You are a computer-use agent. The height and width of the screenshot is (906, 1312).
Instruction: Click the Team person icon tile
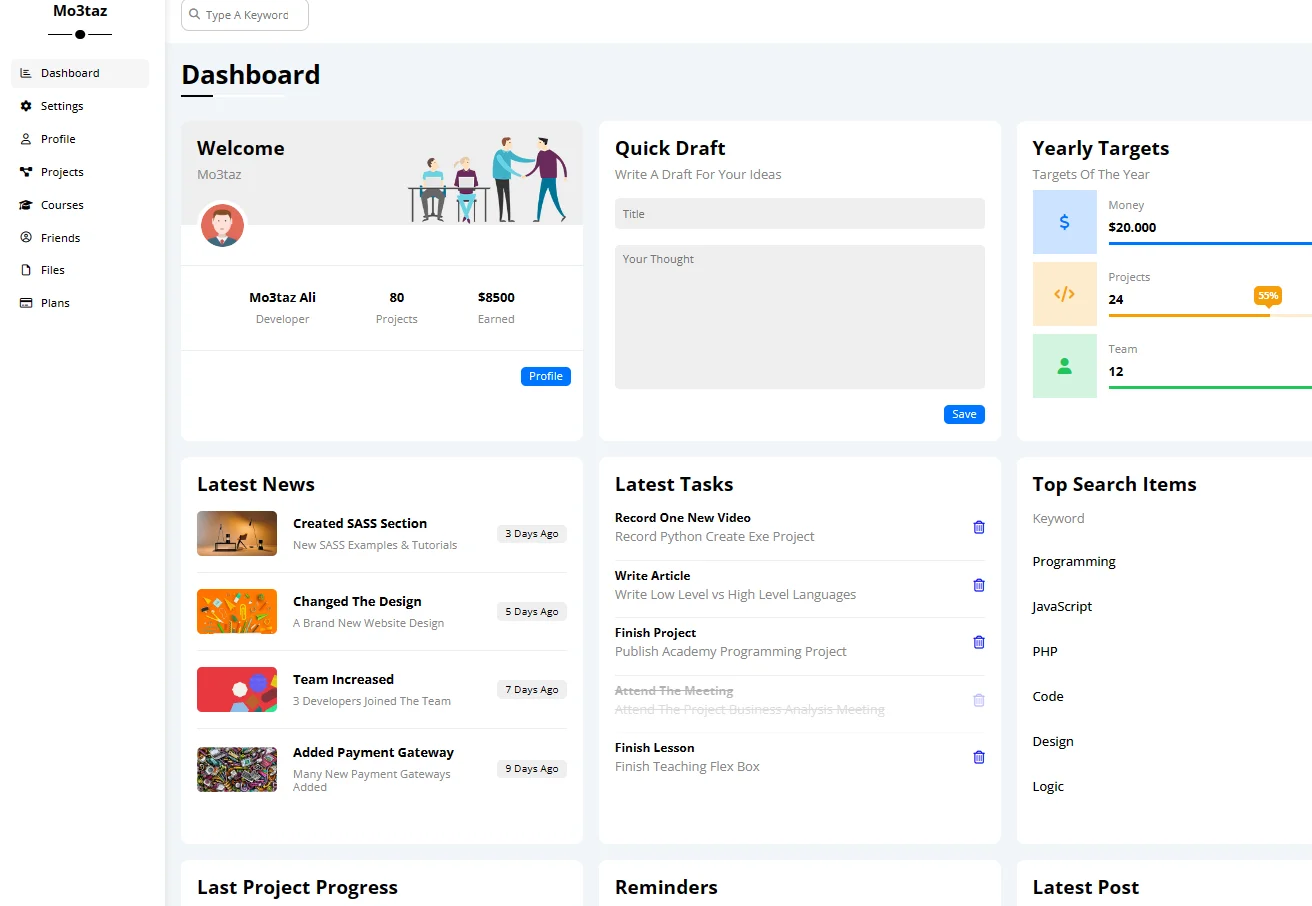[x=1064, y=366]
